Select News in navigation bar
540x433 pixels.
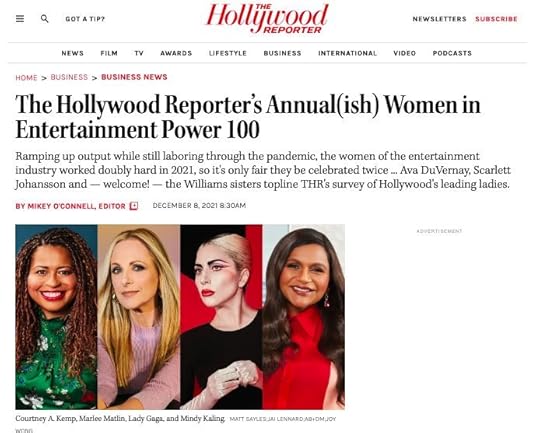(x=72, y=53)
